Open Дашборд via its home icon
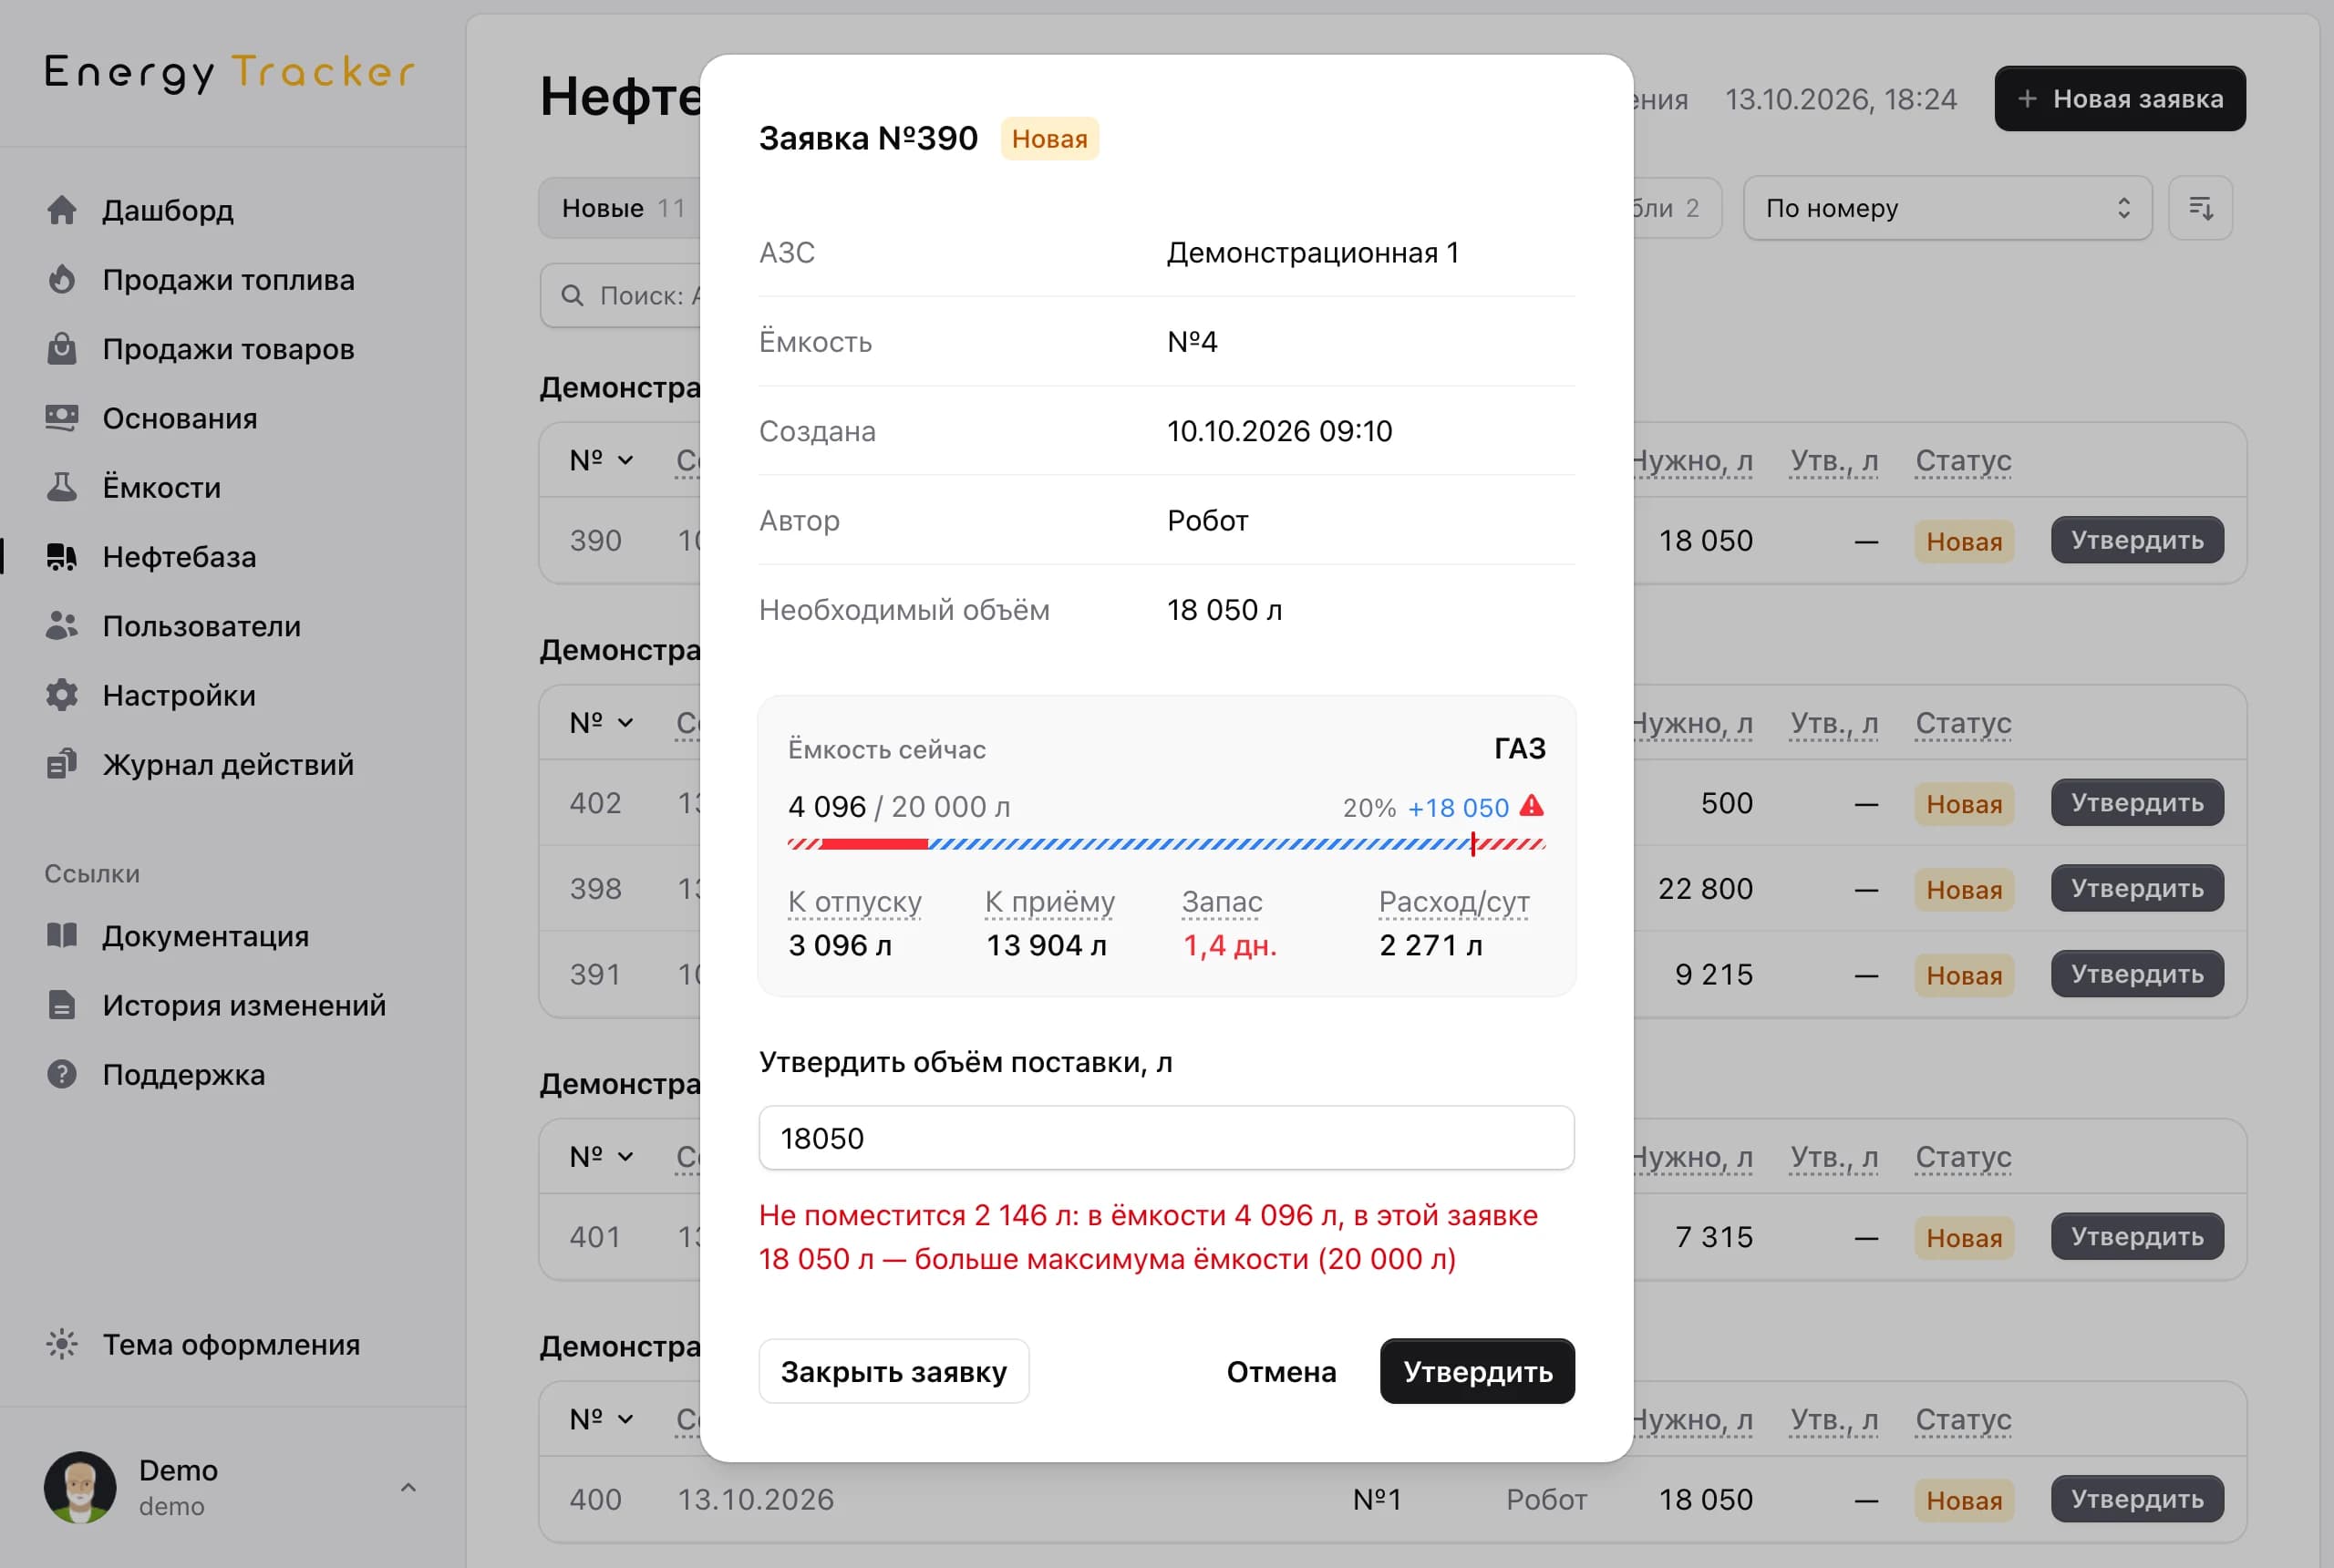2334x1568 pixels. (x=62, y=210)
